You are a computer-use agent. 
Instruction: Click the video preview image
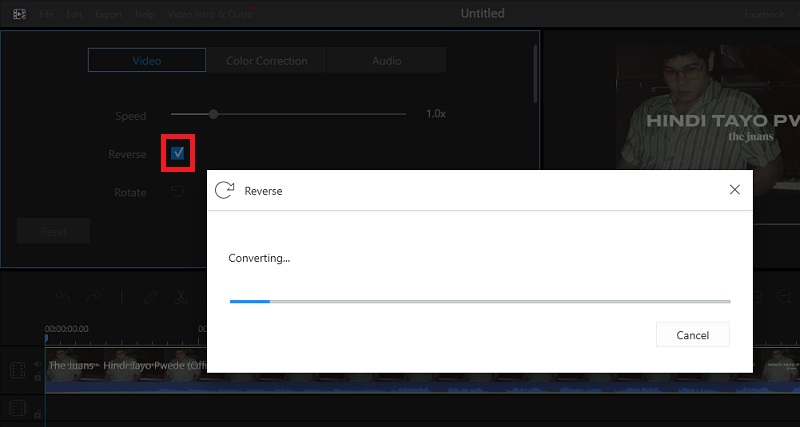[x=708, y=121]
